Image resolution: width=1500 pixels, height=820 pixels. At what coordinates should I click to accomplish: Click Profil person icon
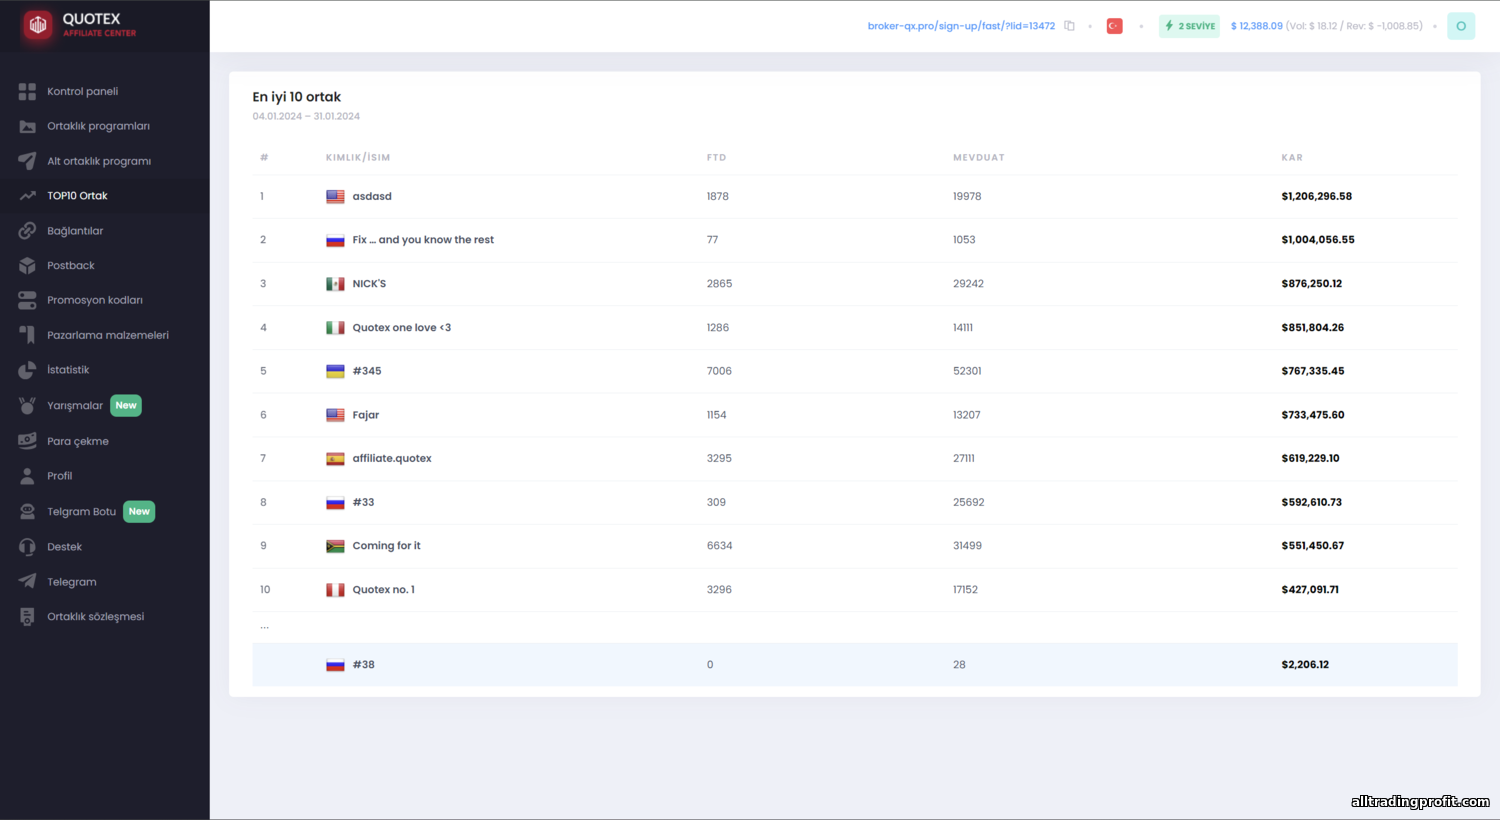(27, 476)
